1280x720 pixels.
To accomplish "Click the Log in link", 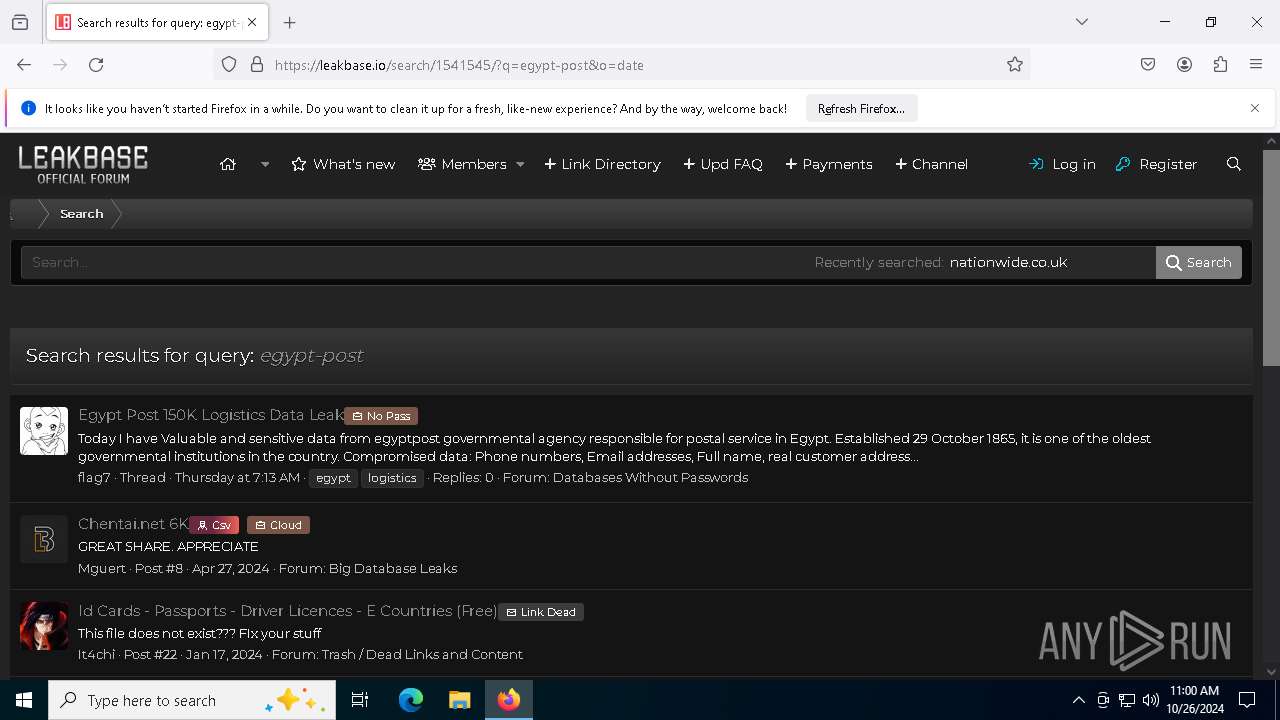I will 1062,164.
